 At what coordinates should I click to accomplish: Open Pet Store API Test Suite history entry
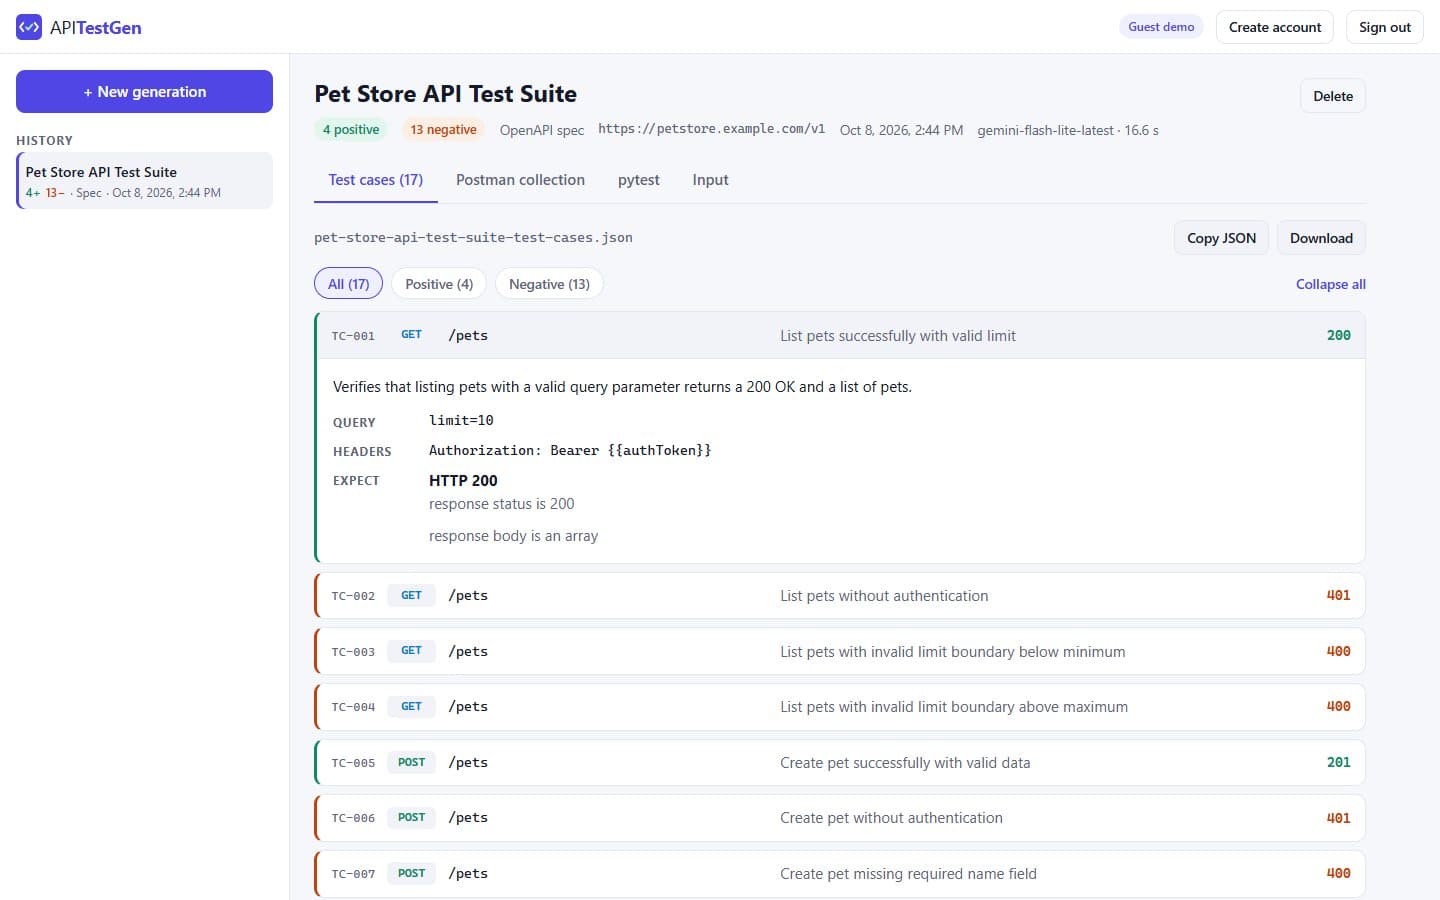coord(144,181)
